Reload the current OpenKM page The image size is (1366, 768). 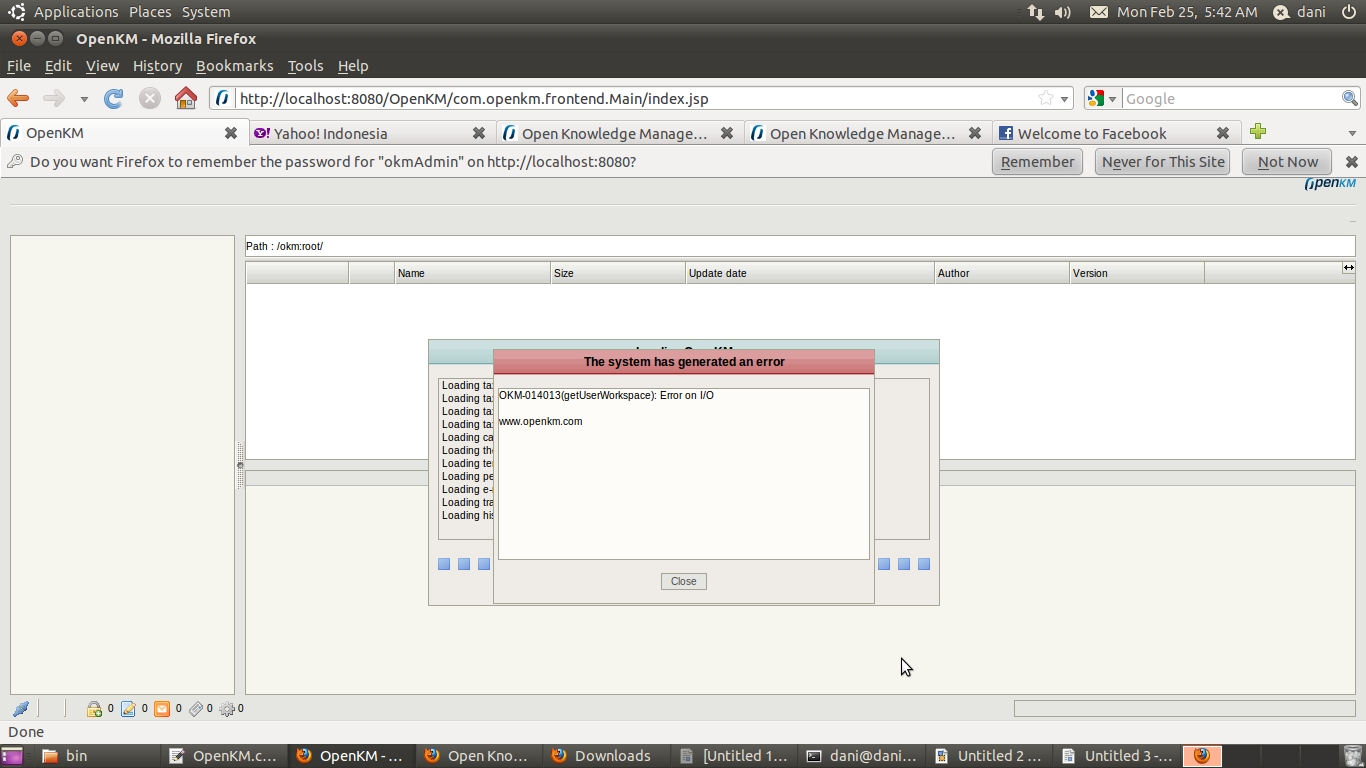[x=114, y=98]
